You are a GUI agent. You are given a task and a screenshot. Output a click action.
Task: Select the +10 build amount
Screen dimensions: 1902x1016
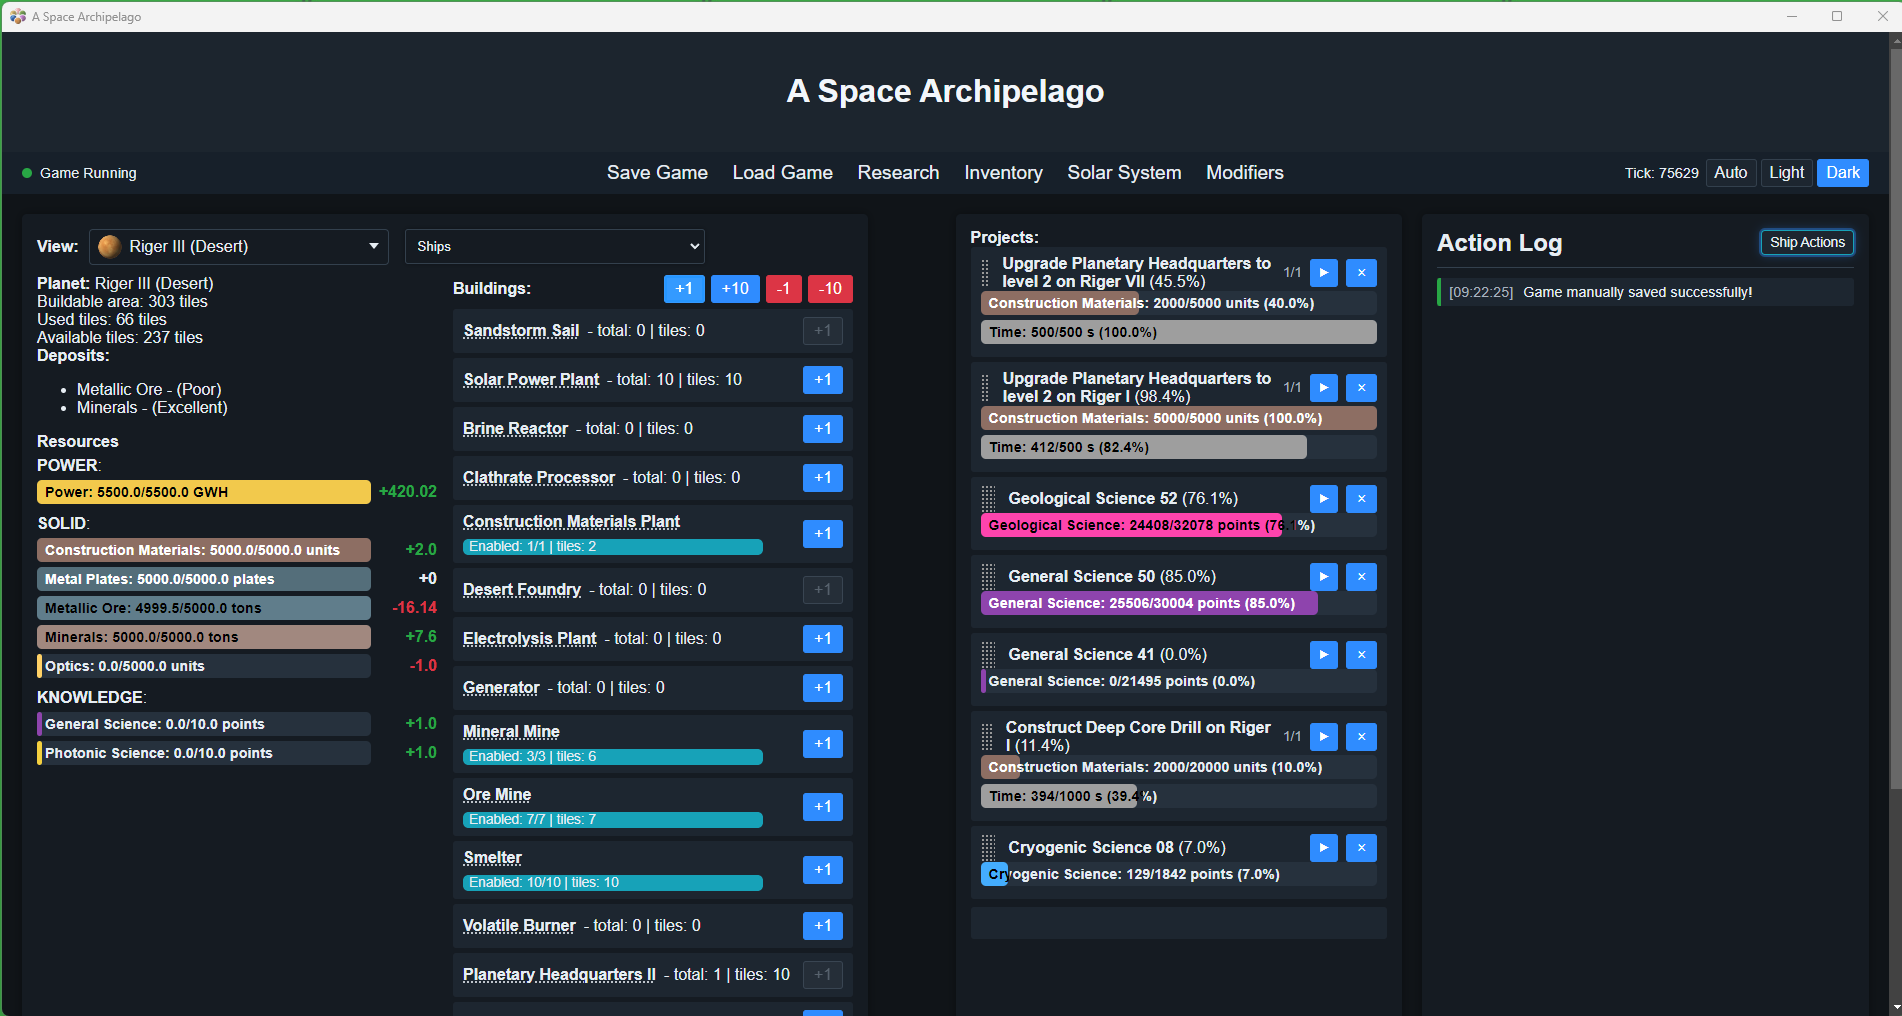tap(735, 289)
